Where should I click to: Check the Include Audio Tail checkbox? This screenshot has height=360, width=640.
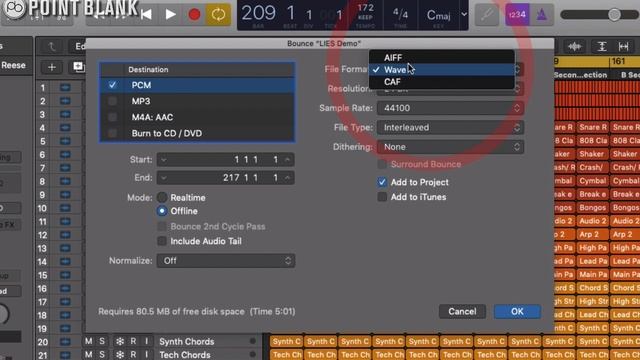pyautogui.click(x=162, y=241)
